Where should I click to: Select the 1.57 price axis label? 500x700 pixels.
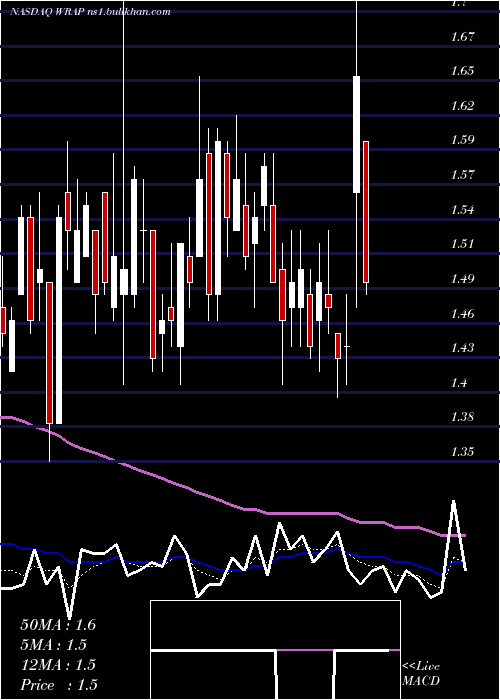(x=462, y=175)
